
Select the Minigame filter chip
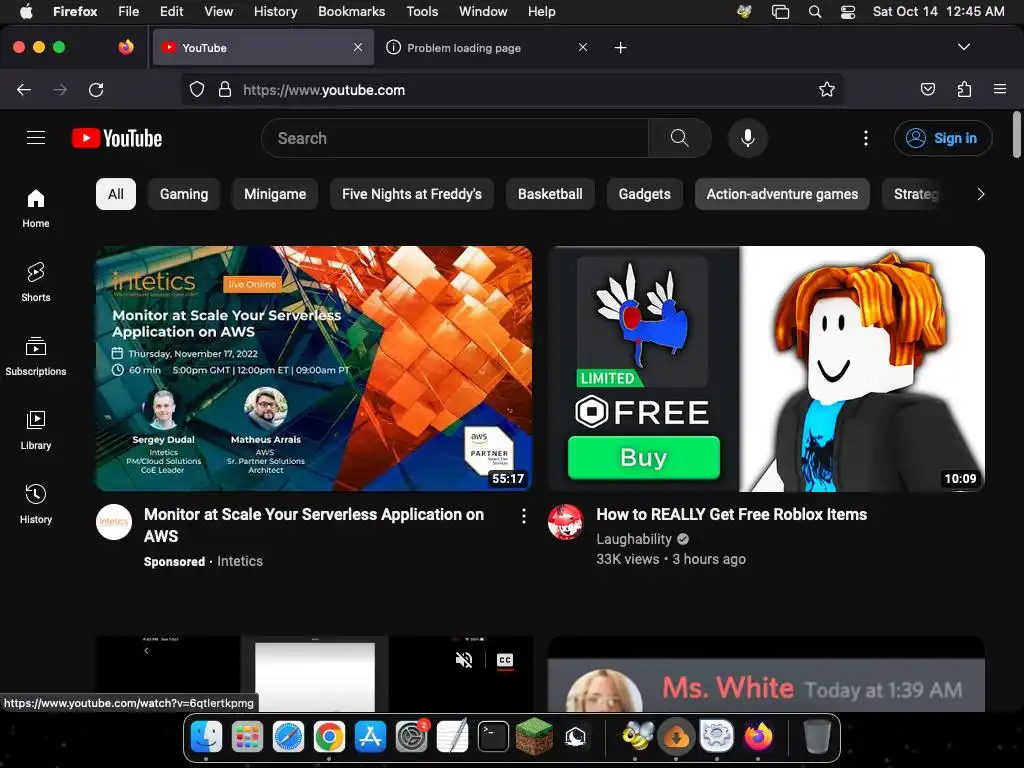[275, 194]
